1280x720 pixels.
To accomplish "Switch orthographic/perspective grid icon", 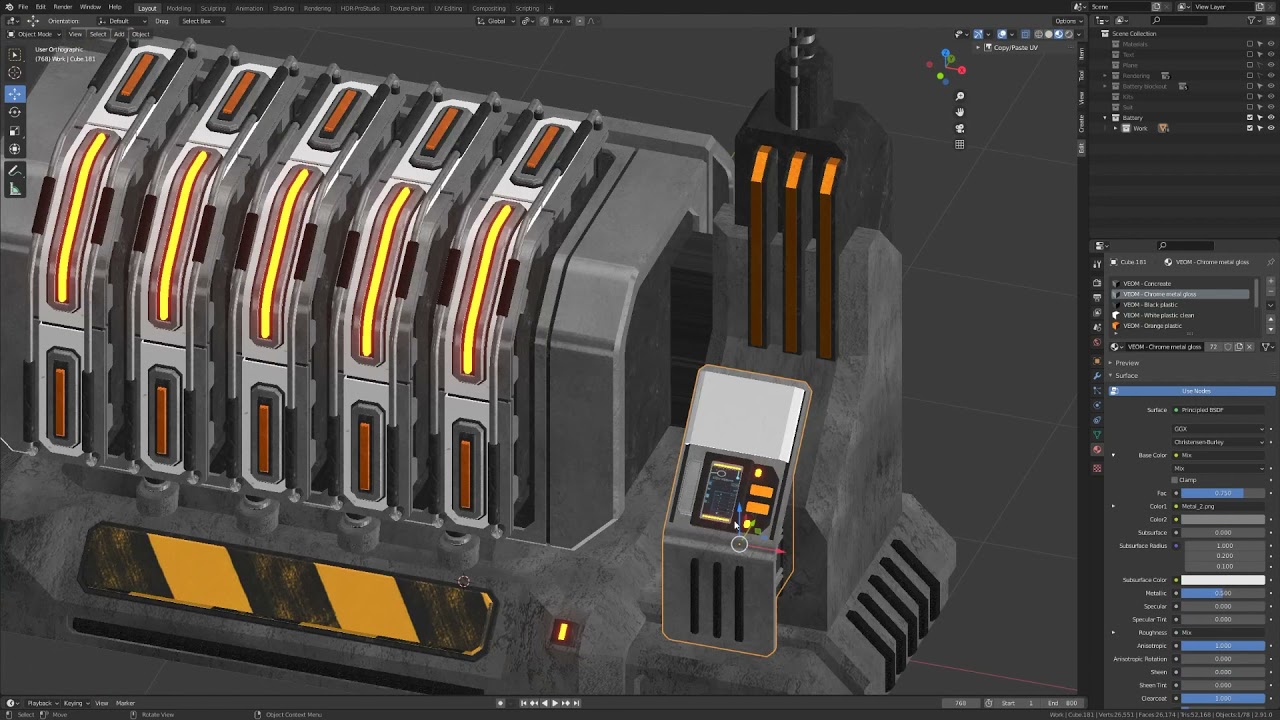I will tap(959, 144).
